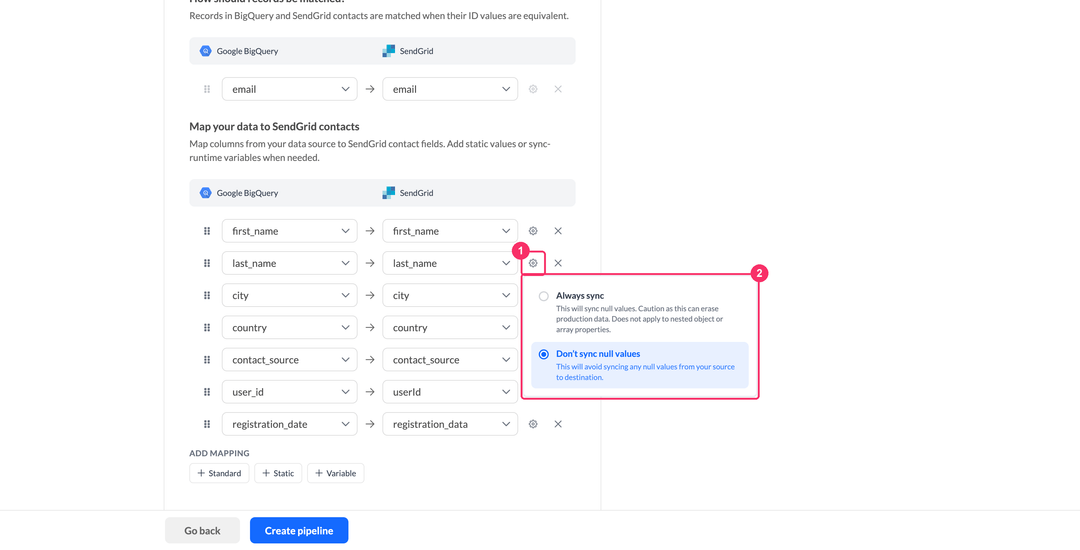Open source country dropdown
The height and width of the screenshot is (550, 1080).
click(x=289, y=328)
